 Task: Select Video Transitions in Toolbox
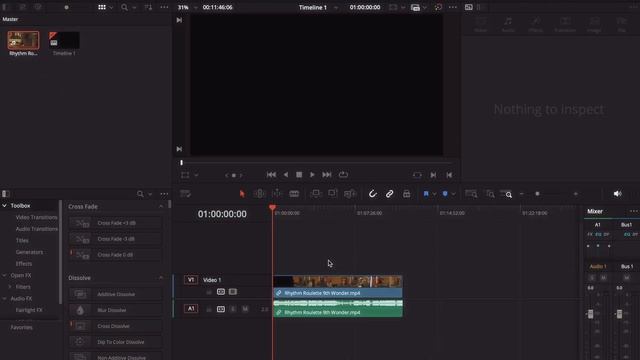pyautogui.click(x=36, y=217)
